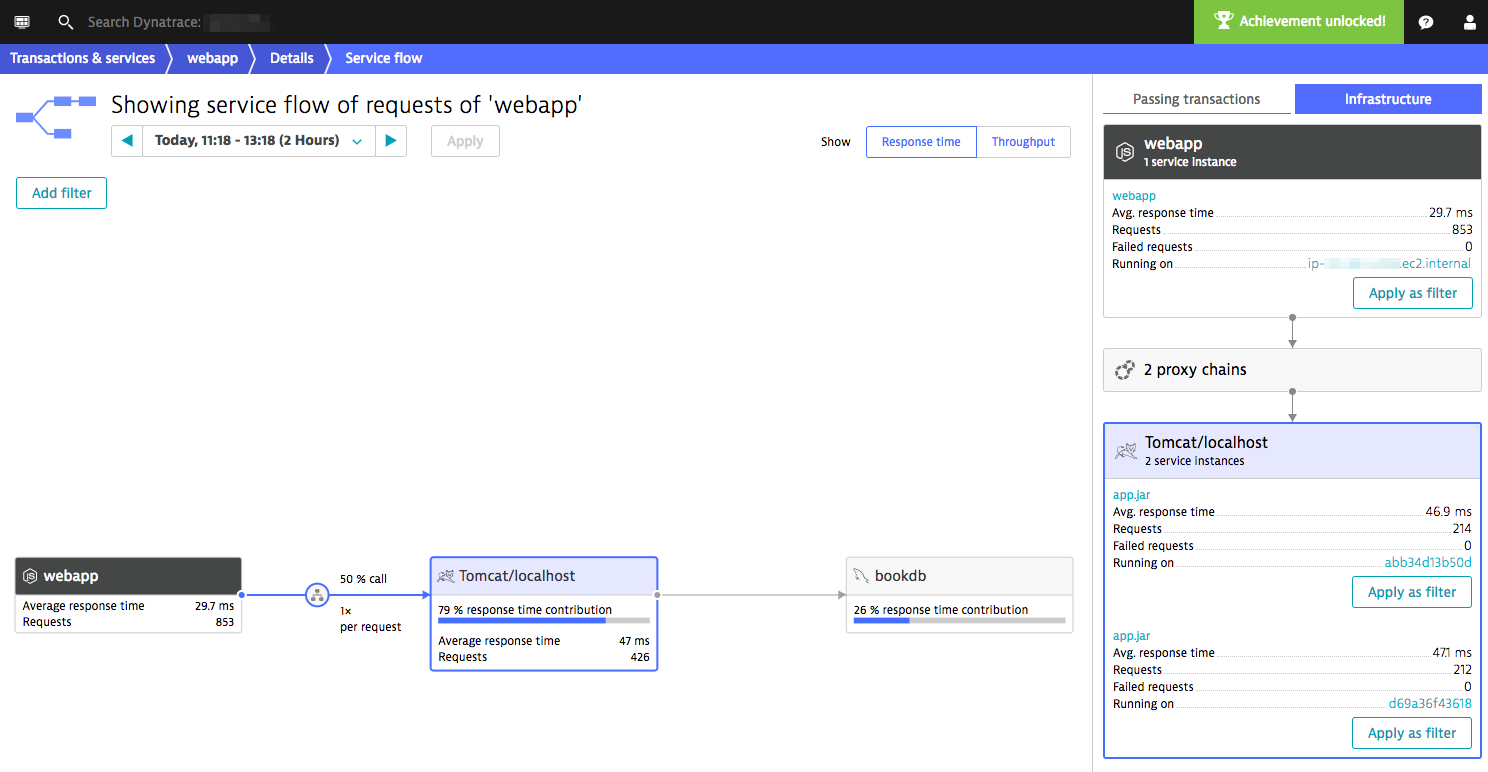Open the Dynatrace navigation menu icon
The image size is (1488, 772).
22,22
